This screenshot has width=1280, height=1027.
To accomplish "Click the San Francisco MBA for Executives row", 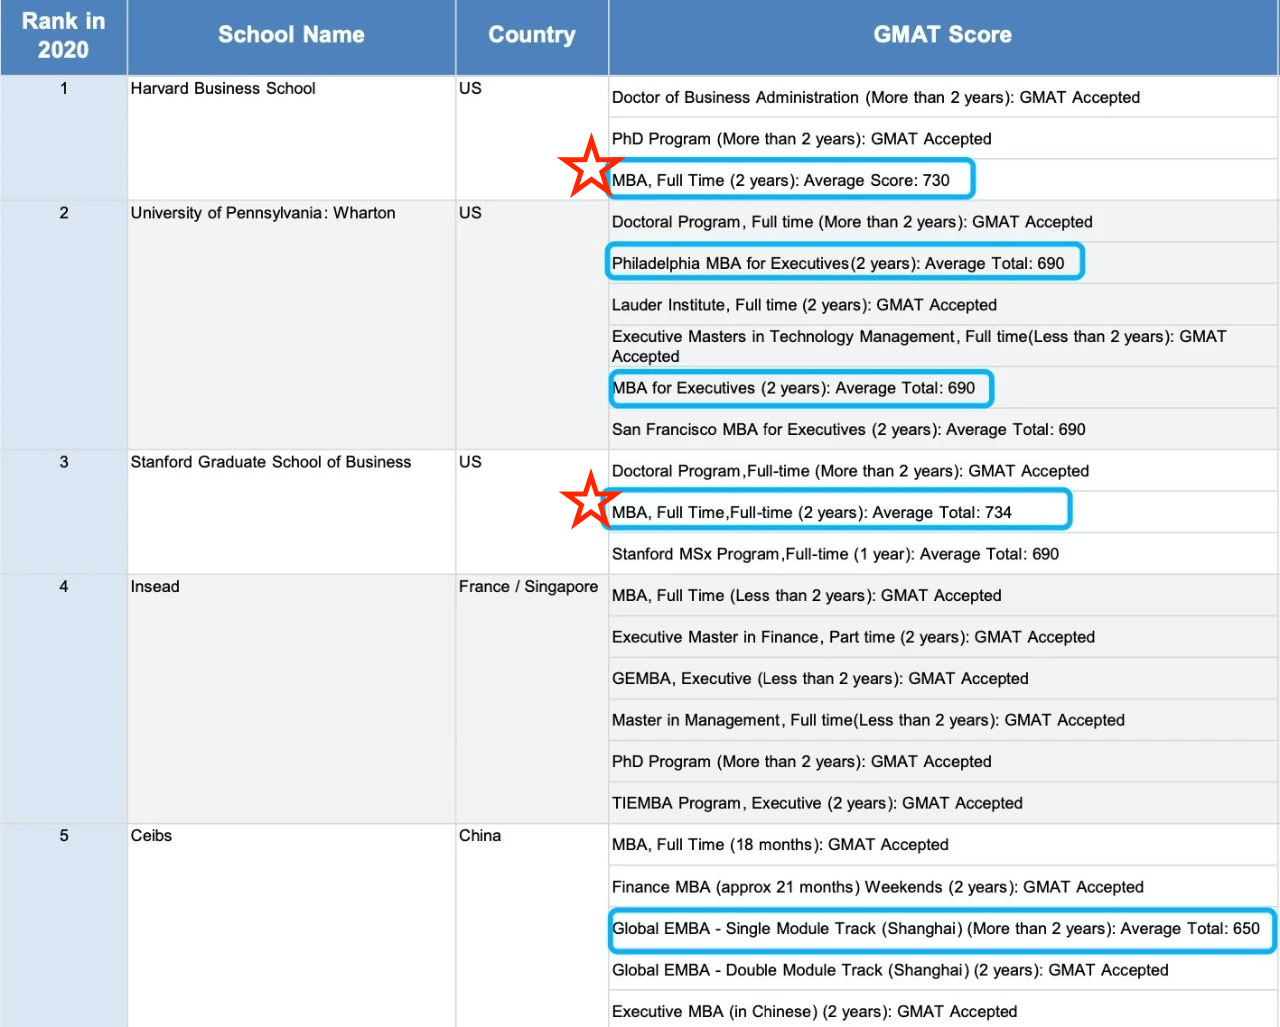I will coord(848,430).
